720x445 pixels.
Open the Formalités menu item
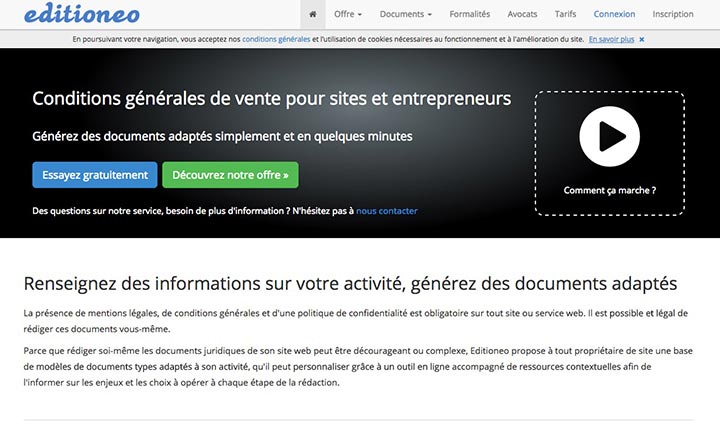[470, 15]
